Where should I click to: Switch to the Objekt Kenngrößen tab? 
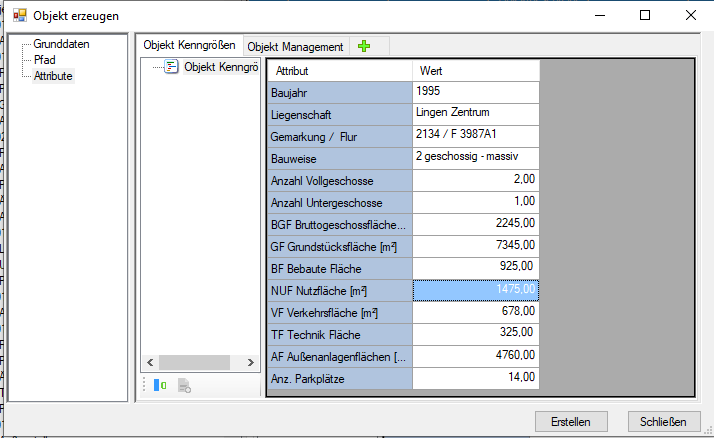coord(189,45)
